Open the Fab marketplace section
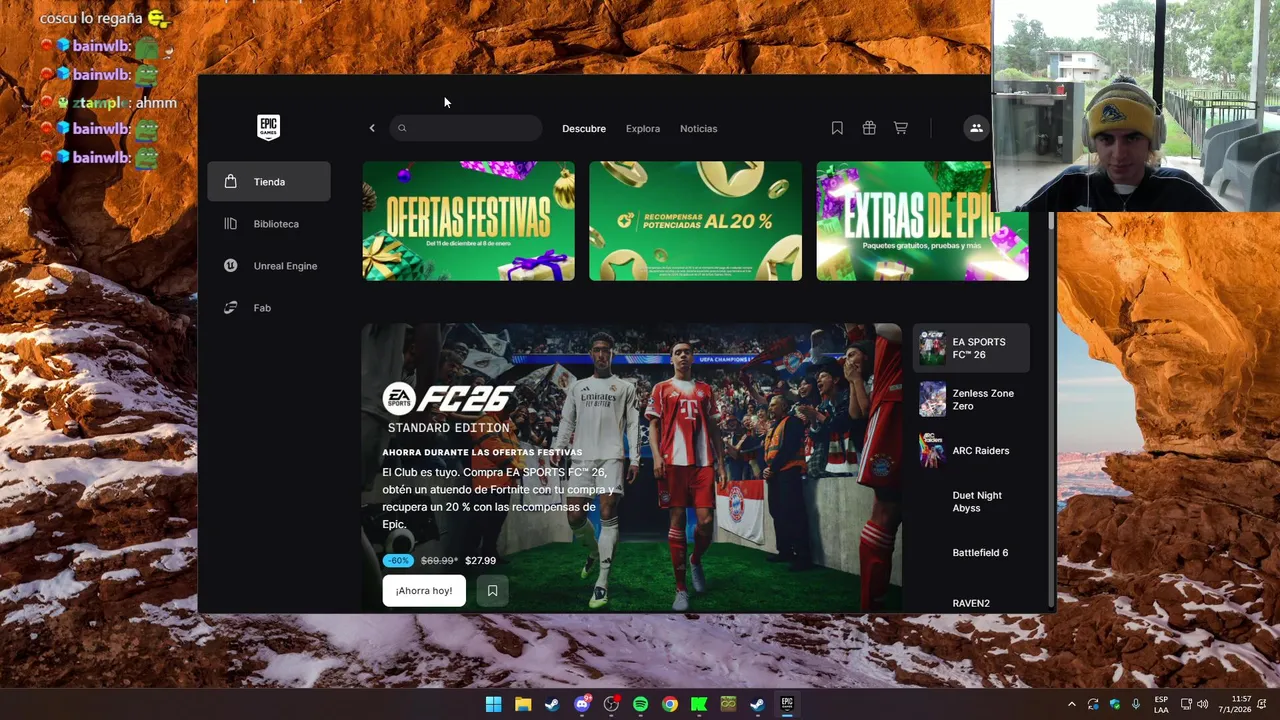Image resolution: width=1280 pixels, height=720 pixels. (269, 308)
